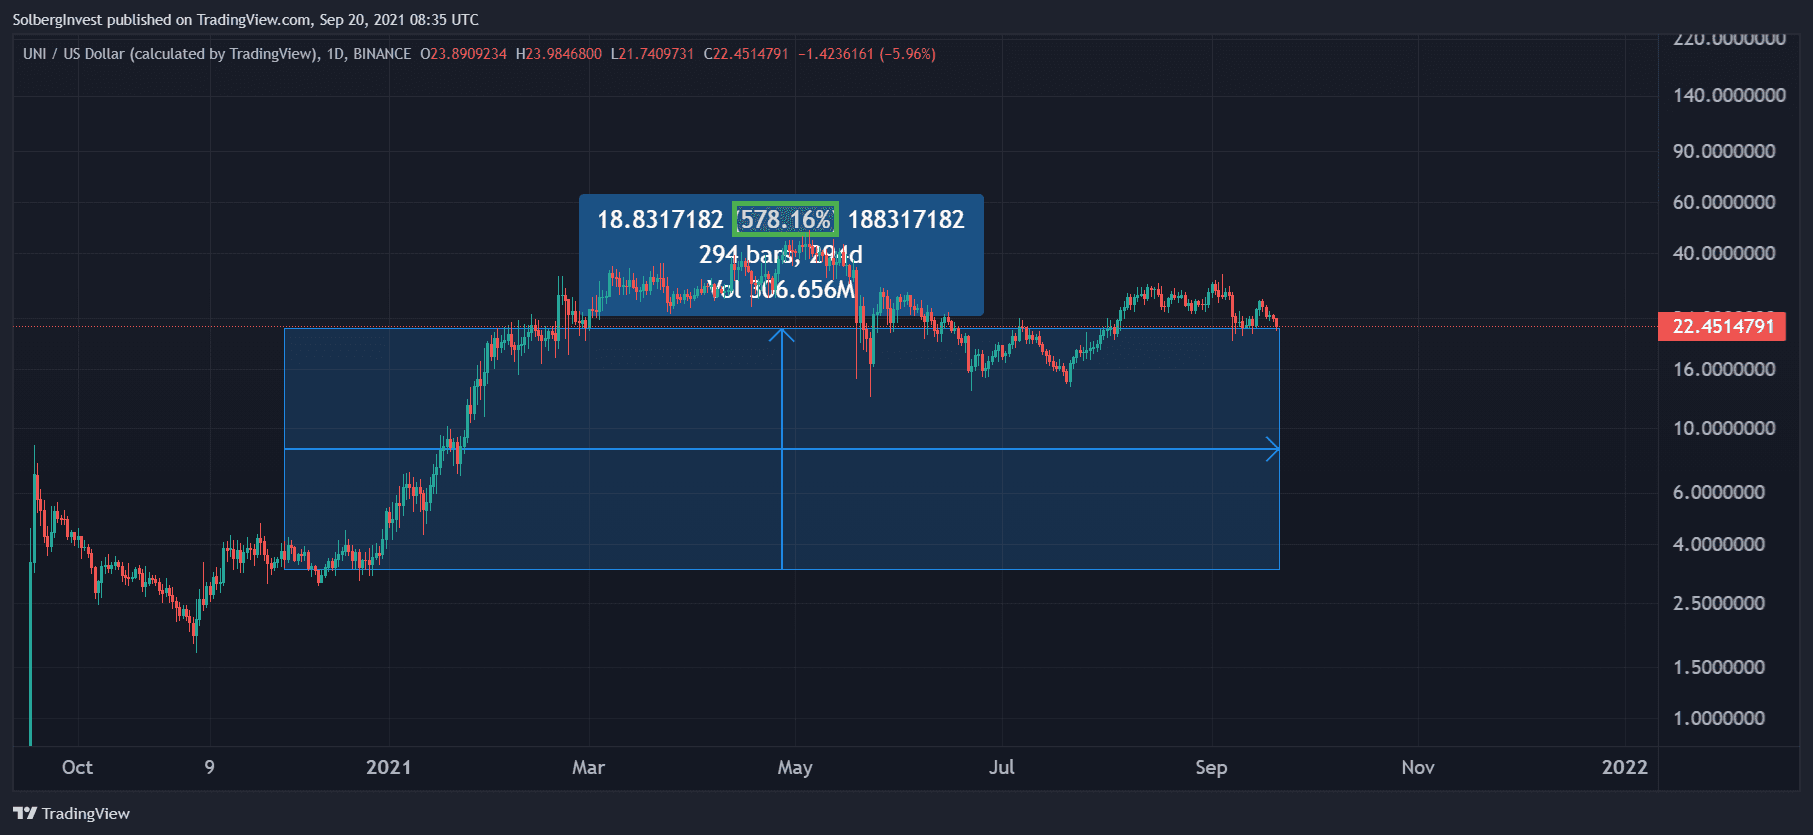Click the 140.0000000 price axis label
Screen dimensions: 1813x835
1729,95
